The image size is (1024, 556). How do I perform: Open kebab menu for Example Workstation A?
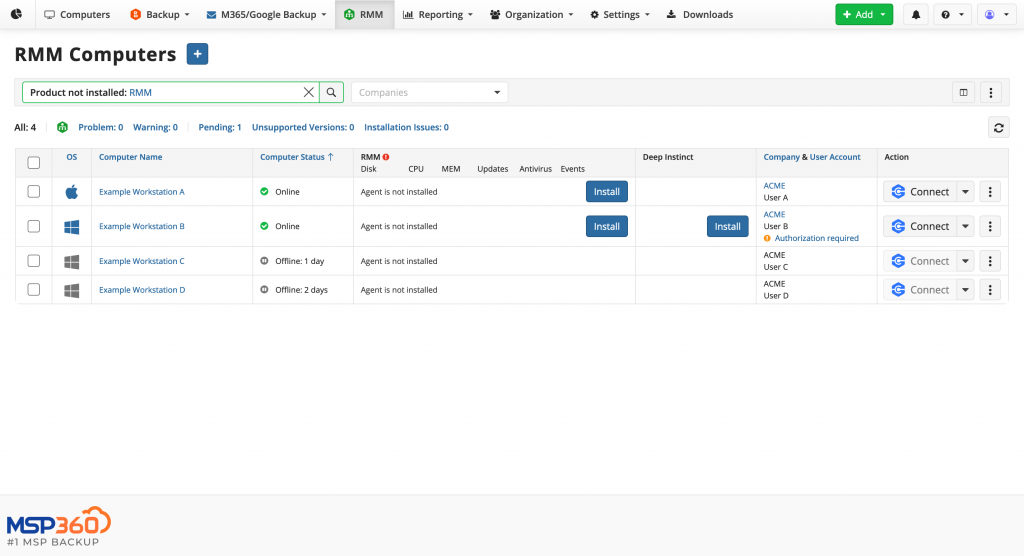click(989, 192)
